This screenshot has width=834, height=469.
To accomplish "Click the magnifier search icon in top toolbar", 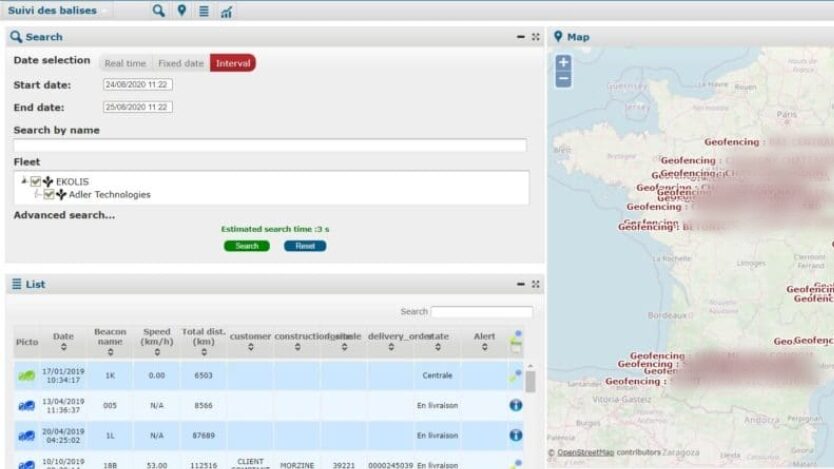I will [158, 11].
